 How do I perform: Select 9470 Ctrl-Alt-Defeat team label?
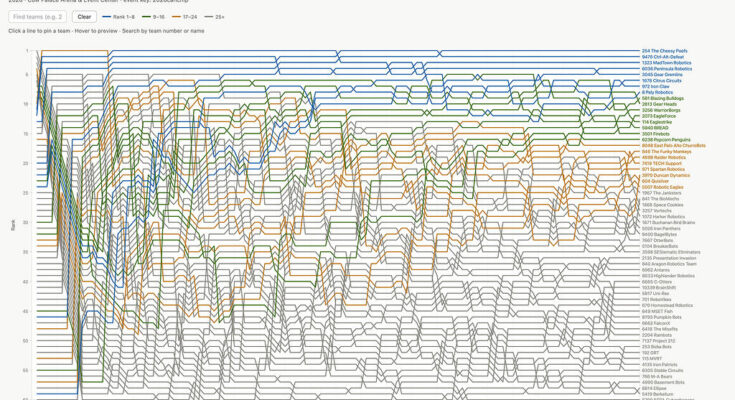coord(664,57)
